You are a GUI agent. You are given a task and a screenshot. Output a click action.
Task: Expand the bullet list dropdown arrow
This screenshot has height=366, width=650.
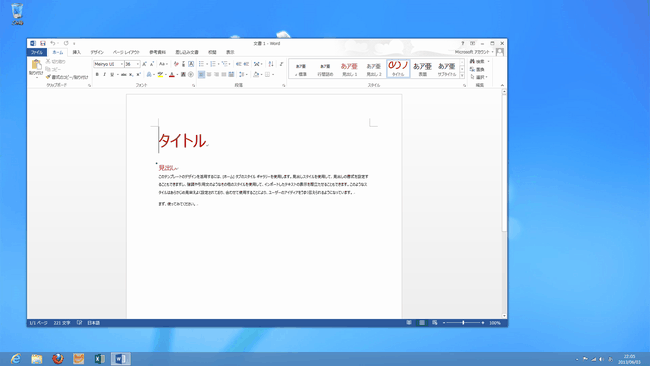click(x=207, y=64)
